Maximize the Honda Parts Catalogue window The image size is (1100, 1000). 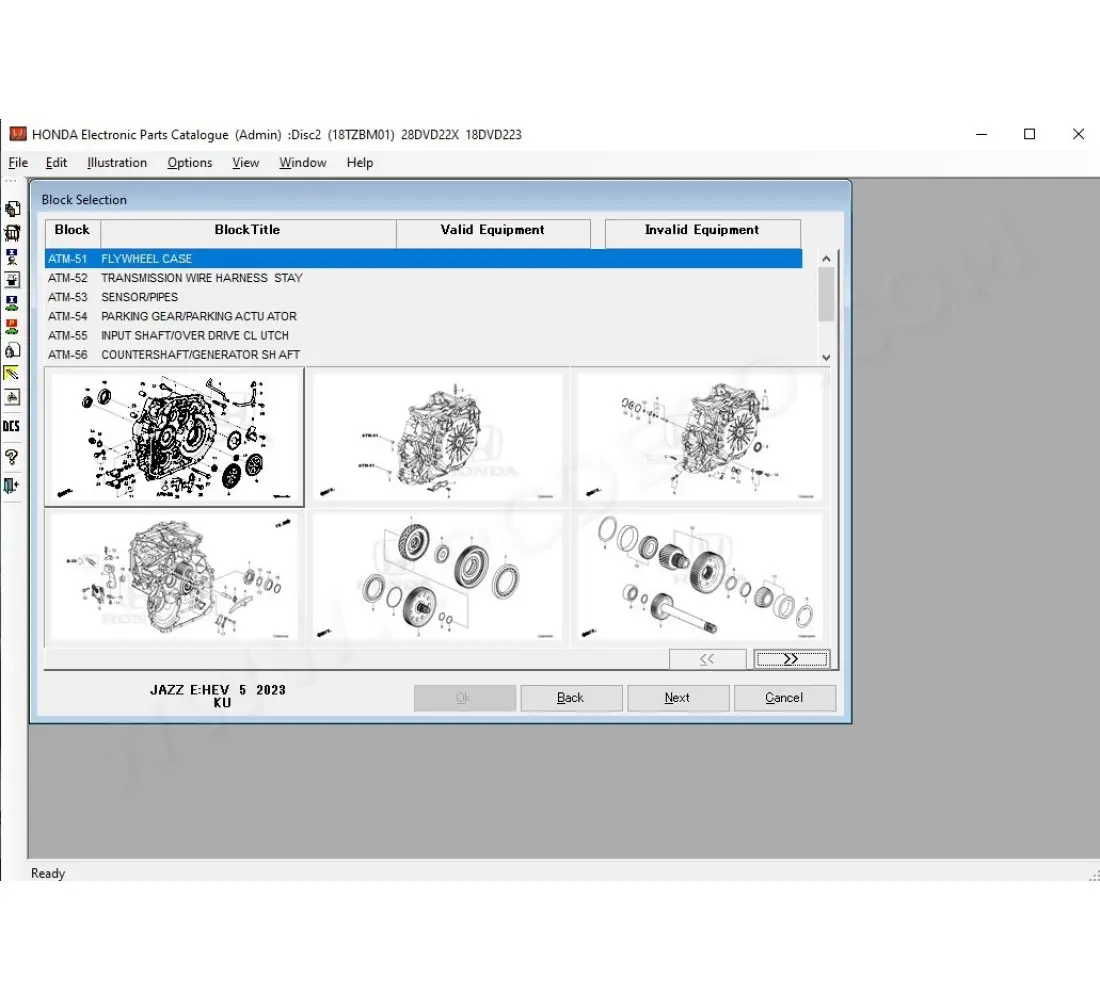[x=1030, y=134]
